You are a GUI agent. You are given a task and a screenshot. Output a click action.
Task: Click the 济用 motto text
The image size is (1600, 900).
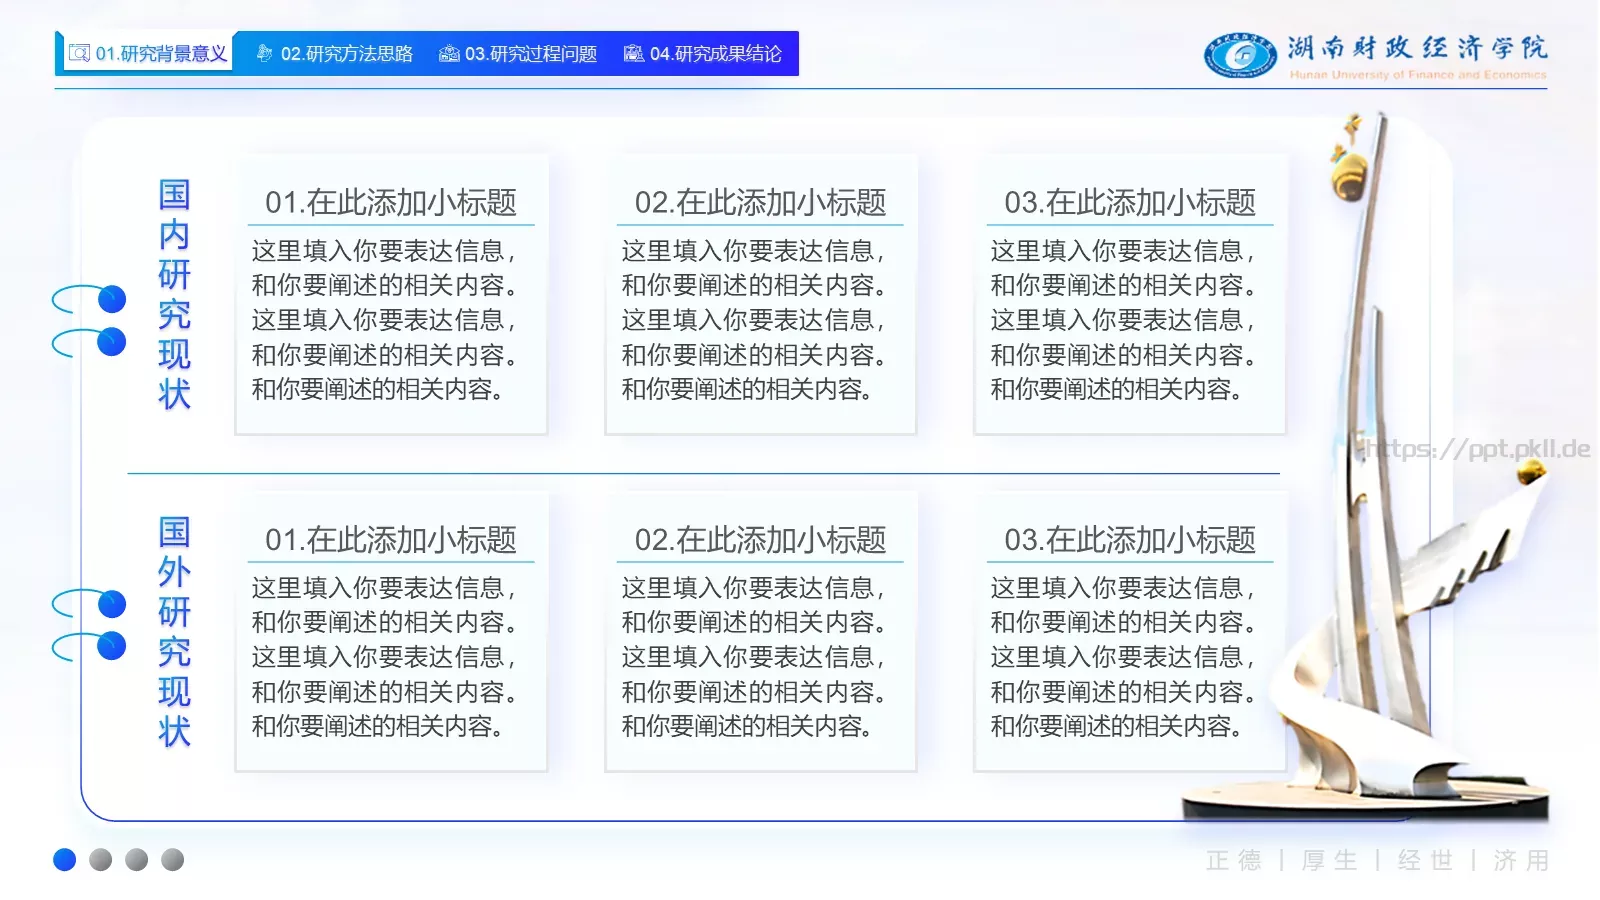(x=1521, y=860)
